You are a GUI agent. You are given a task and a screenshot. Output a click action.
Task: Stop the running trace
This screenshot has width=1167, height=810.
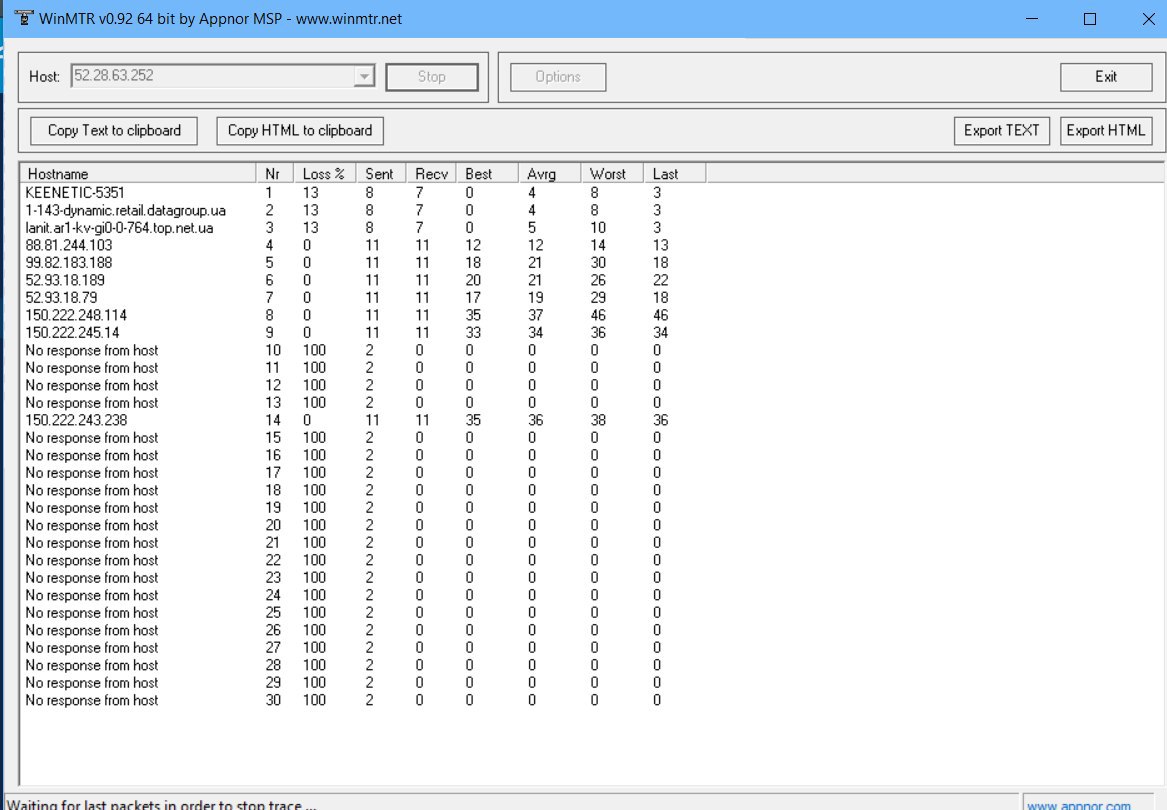click(432, 77)
